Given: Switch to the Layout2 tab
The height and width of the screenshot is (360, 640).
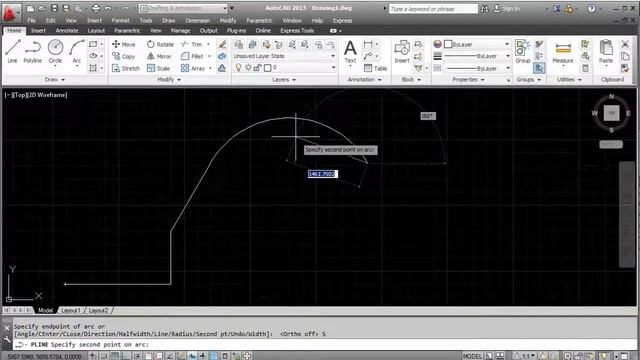Looking at the screenshot, I should (98, 310).
